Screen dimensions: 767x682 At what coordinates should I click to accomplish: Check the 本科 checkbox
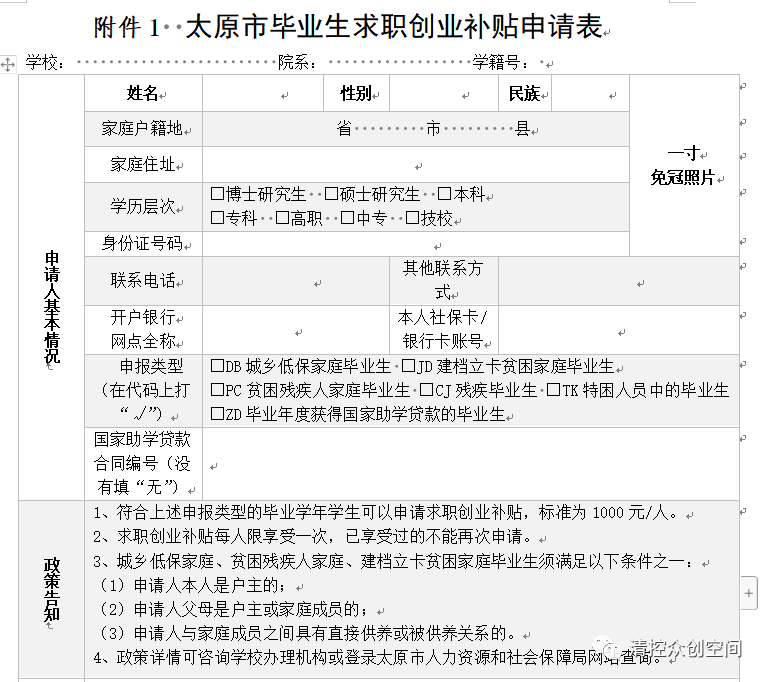click(x=444, y=194)
